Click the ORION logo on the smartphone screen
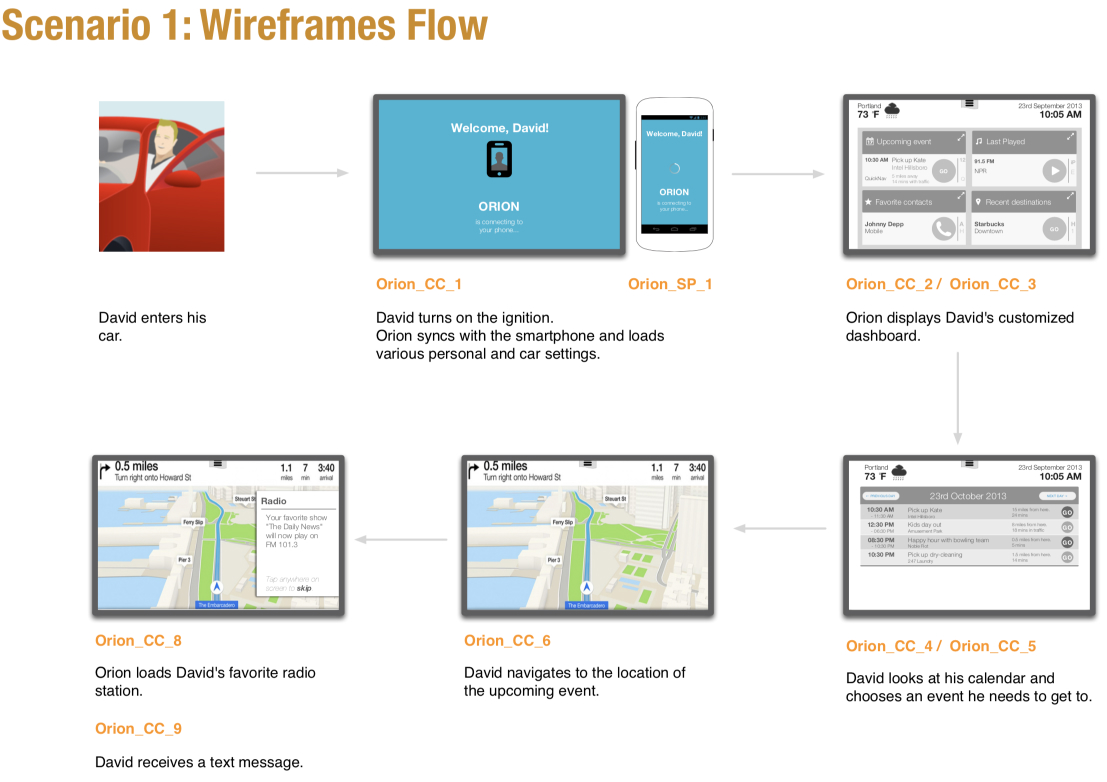This screenshot has width=1107, height=782. (673, 192)
